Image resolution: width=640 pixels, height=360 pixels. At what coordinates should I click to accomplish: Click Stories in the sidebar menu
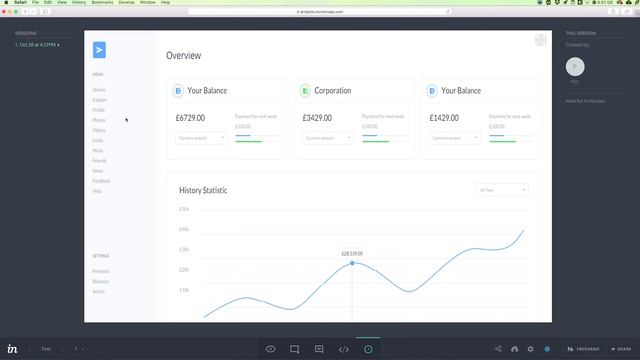click(x=99, y=90)
